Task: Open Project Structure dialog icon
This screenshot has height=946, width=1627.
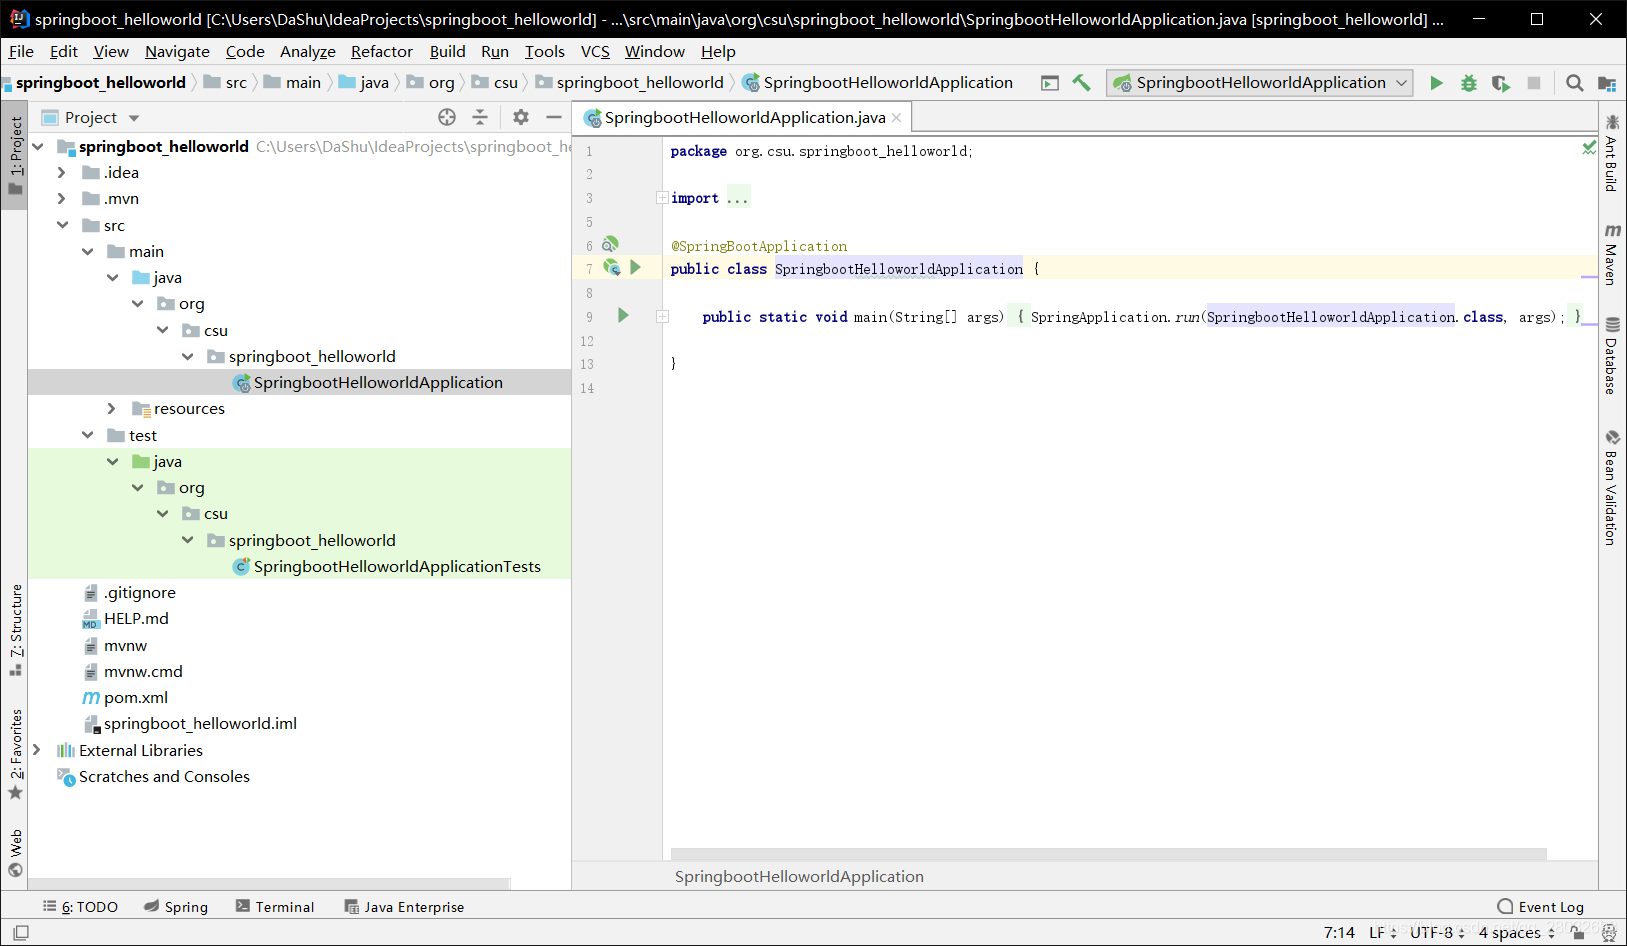Action: (x=1606, y=83)
